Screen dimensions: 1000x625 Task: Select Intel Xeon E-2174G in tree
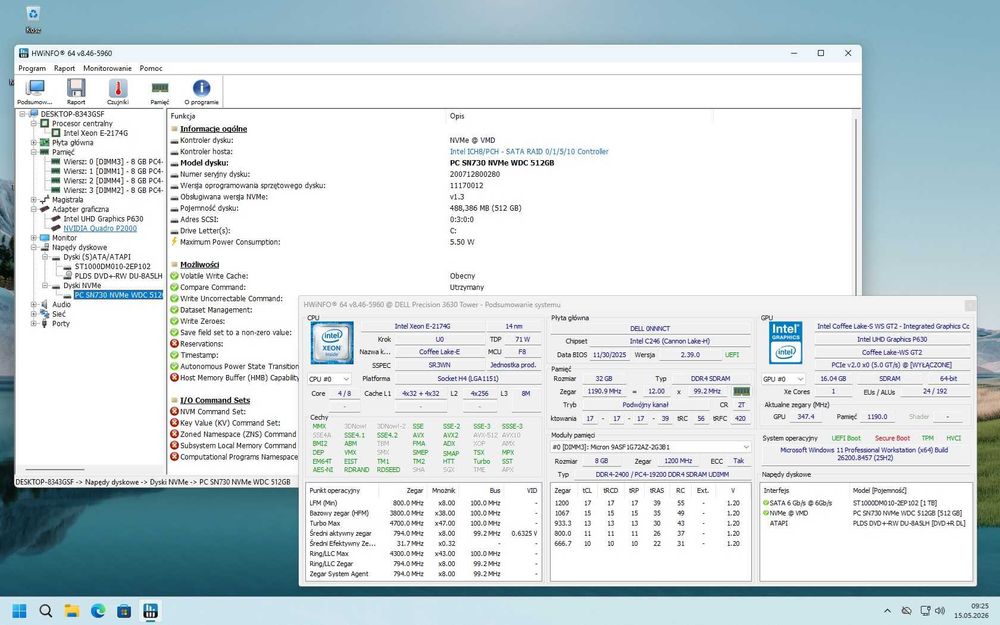(x=96, y=133)
